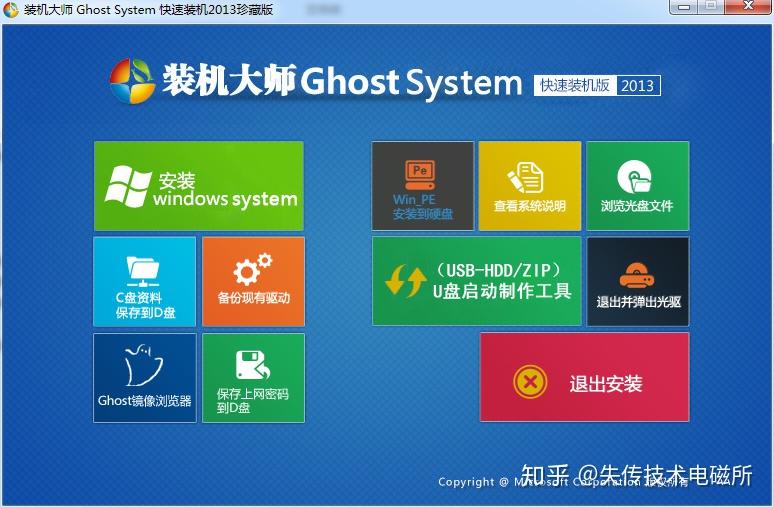Click the 快速装机版 badge
Screen dimensions: 774x508
575,85
